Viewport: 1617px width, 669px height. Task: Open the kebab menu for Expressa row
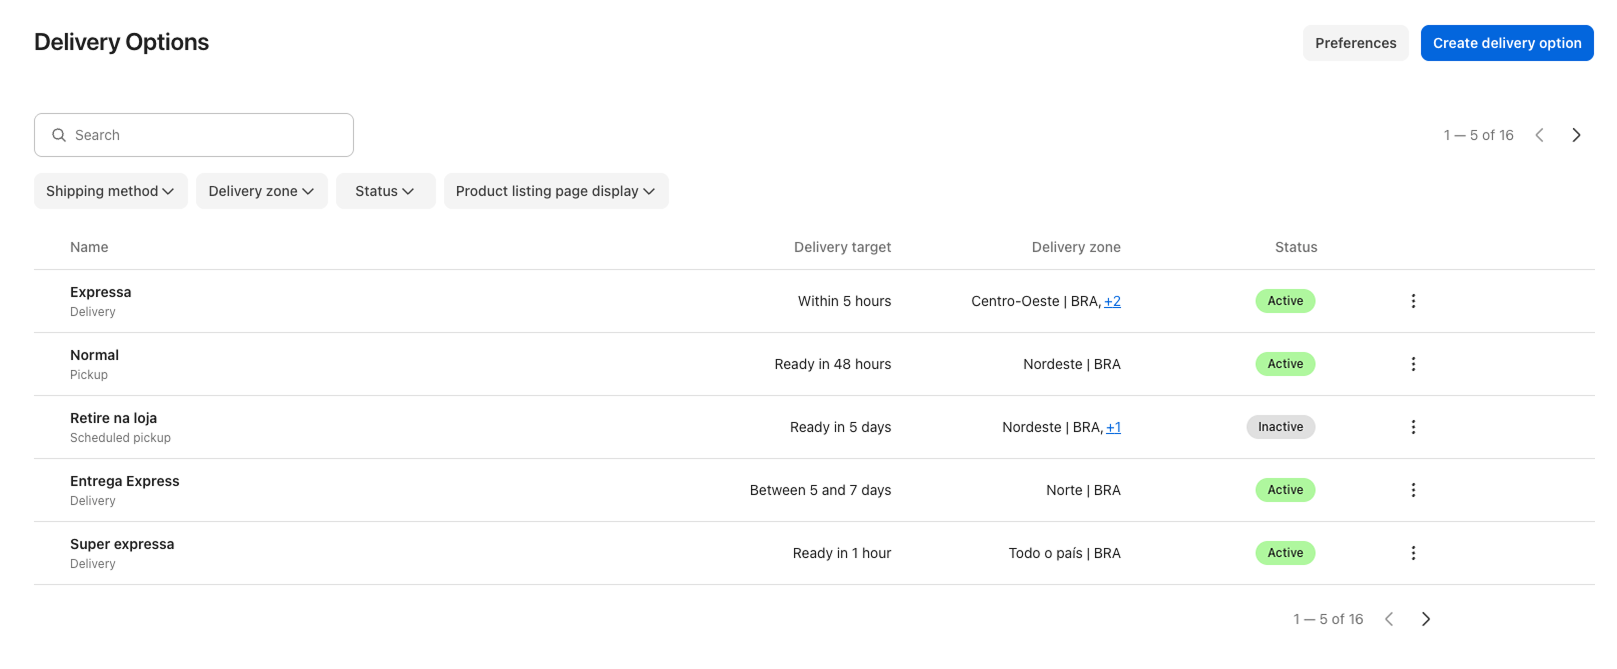click(1413, 301)
